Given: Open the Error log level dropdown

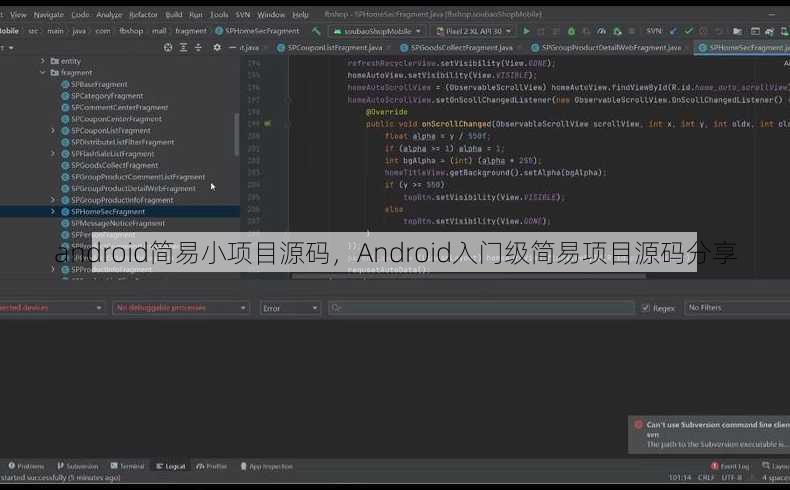Looking at the screenshot, I should (x=290, y=308).
